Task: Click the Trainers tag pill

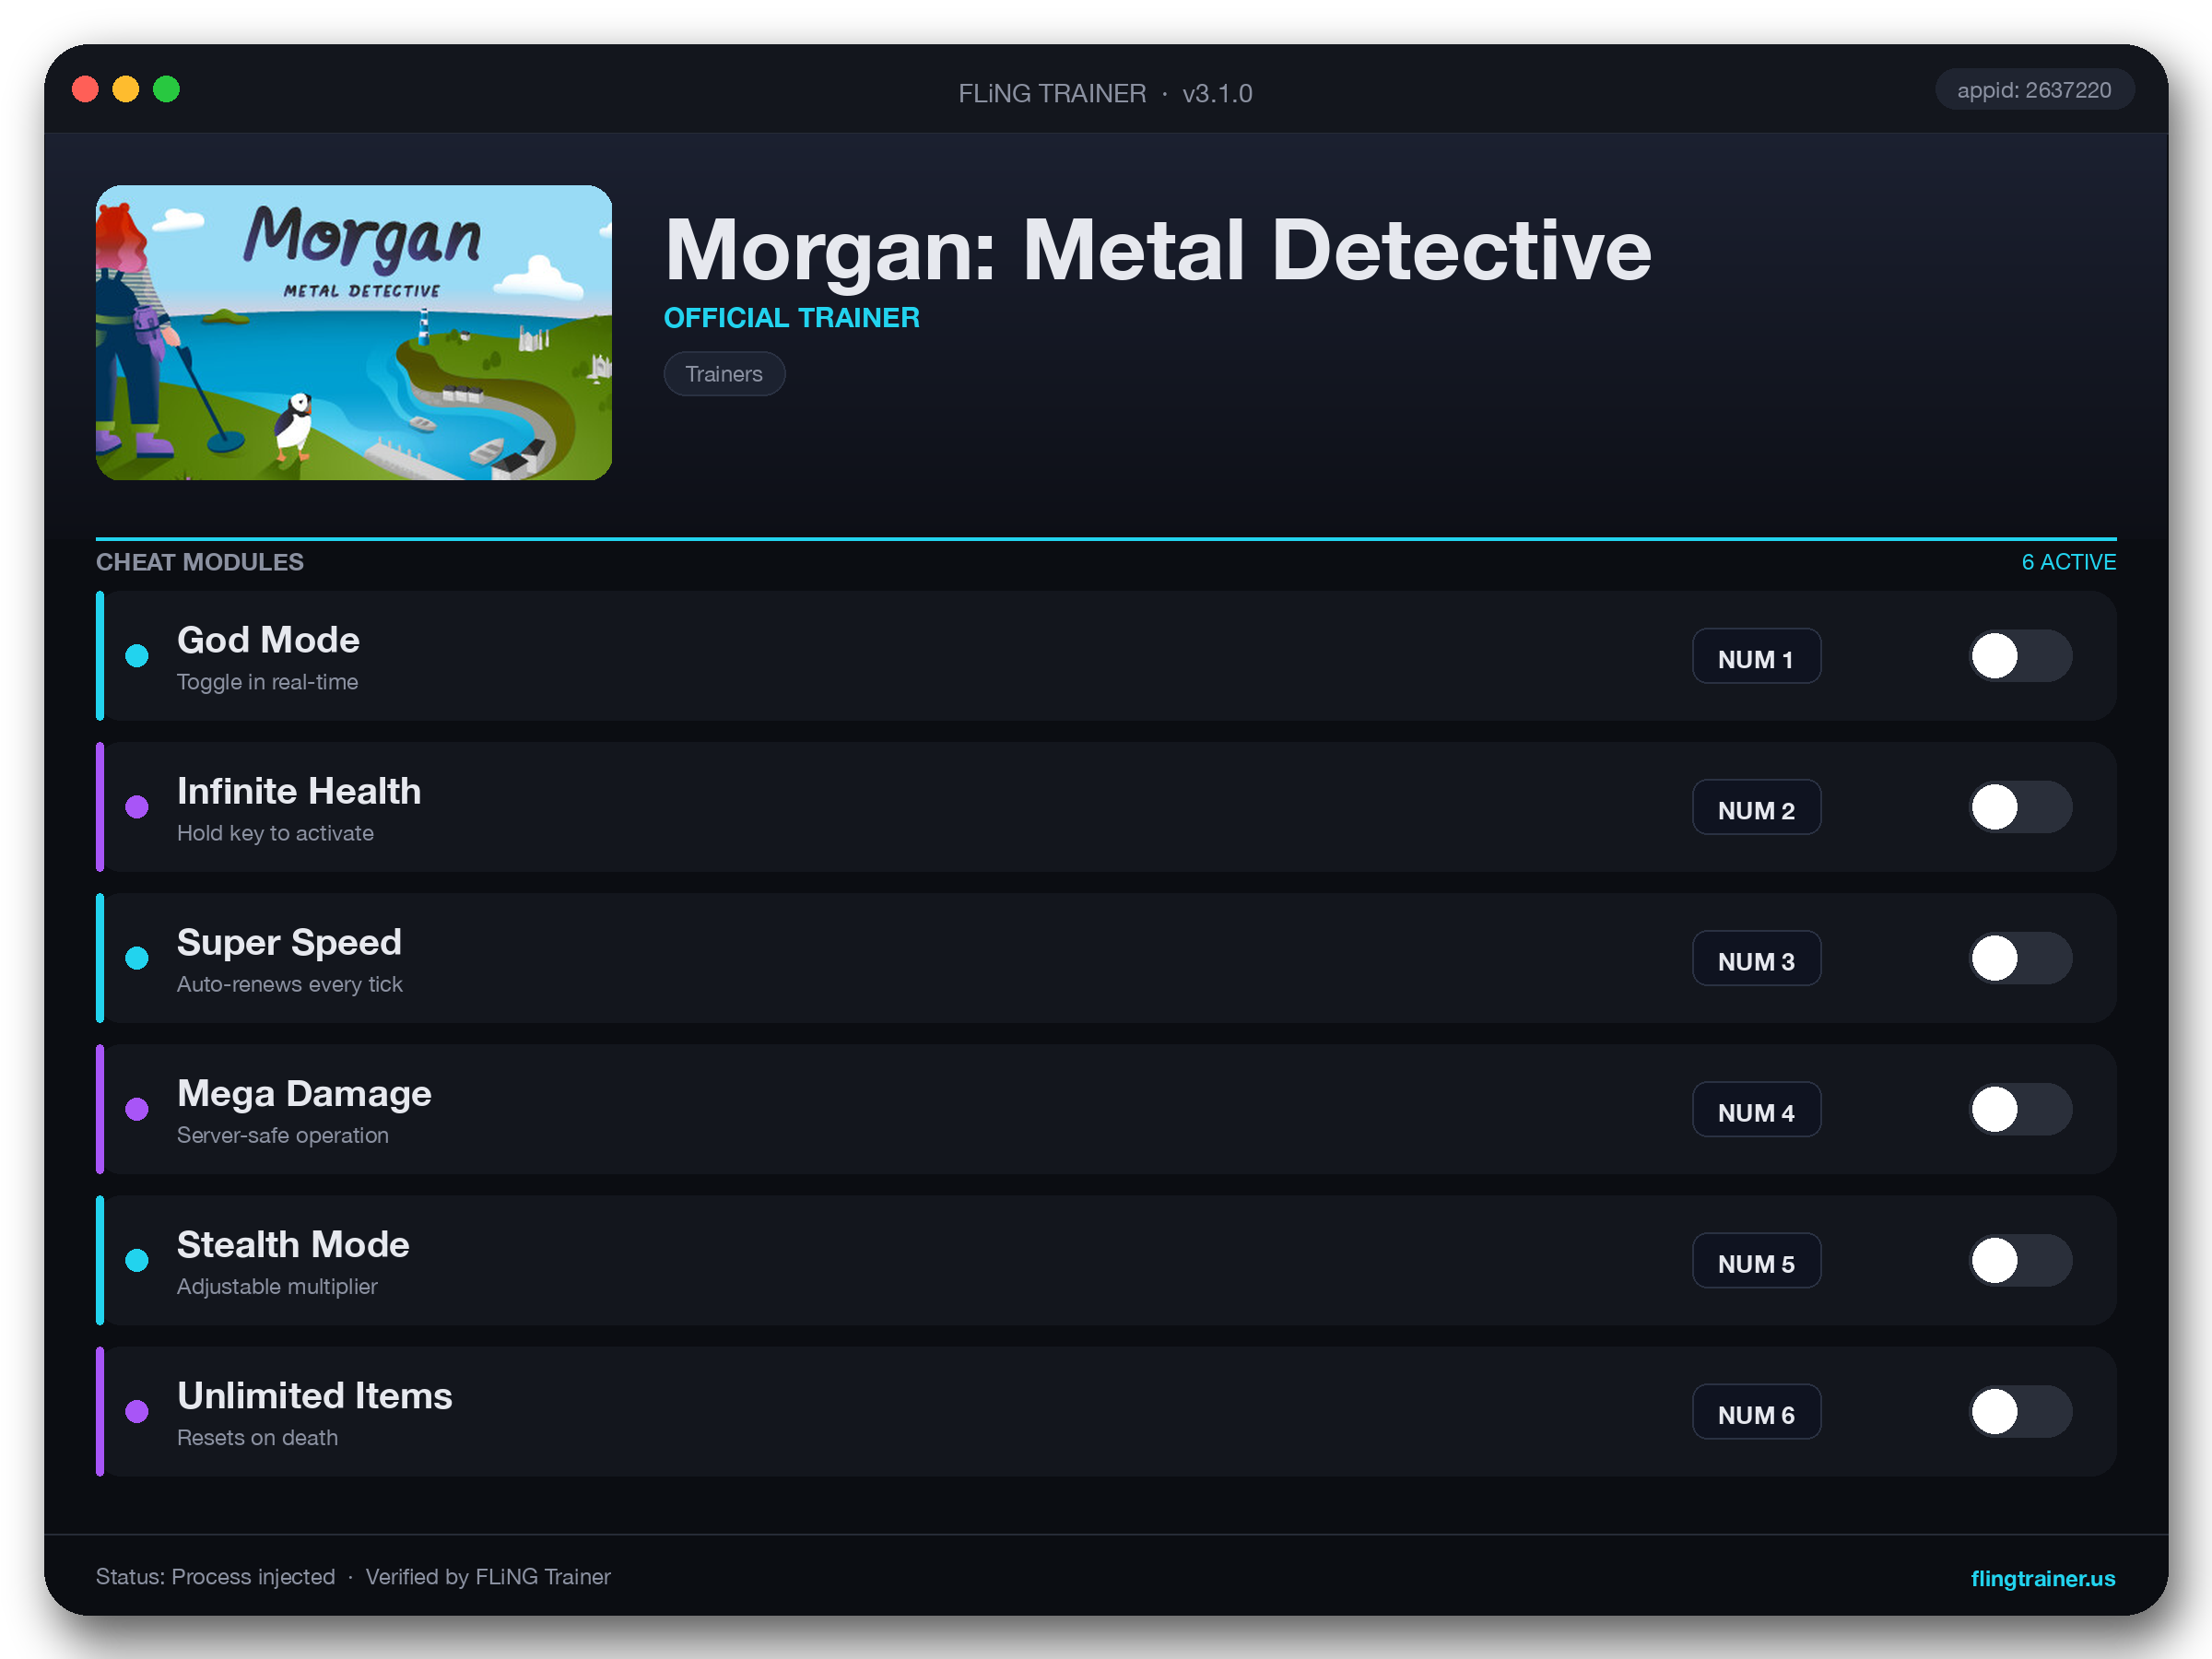Action: (x=724, y=374)
